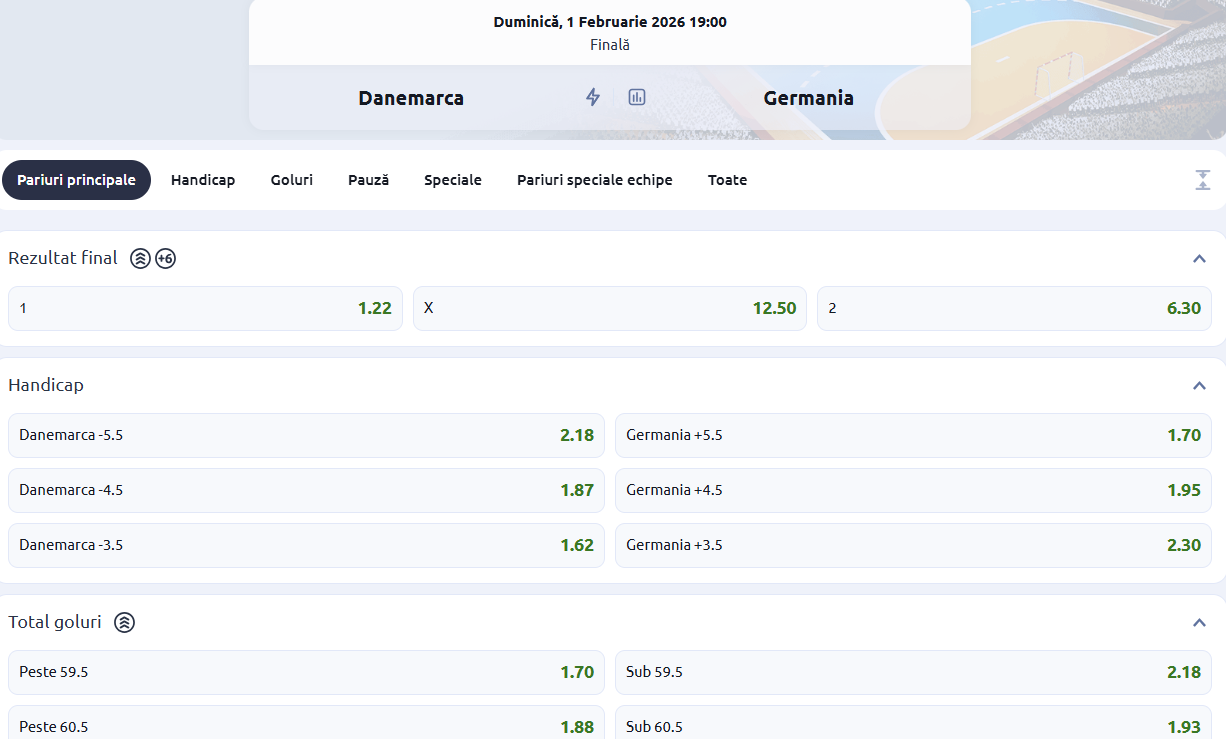This screenshot has width=1226, height=739.
Task: Click the Danemarca team name
Action: (x=411, y=98)
